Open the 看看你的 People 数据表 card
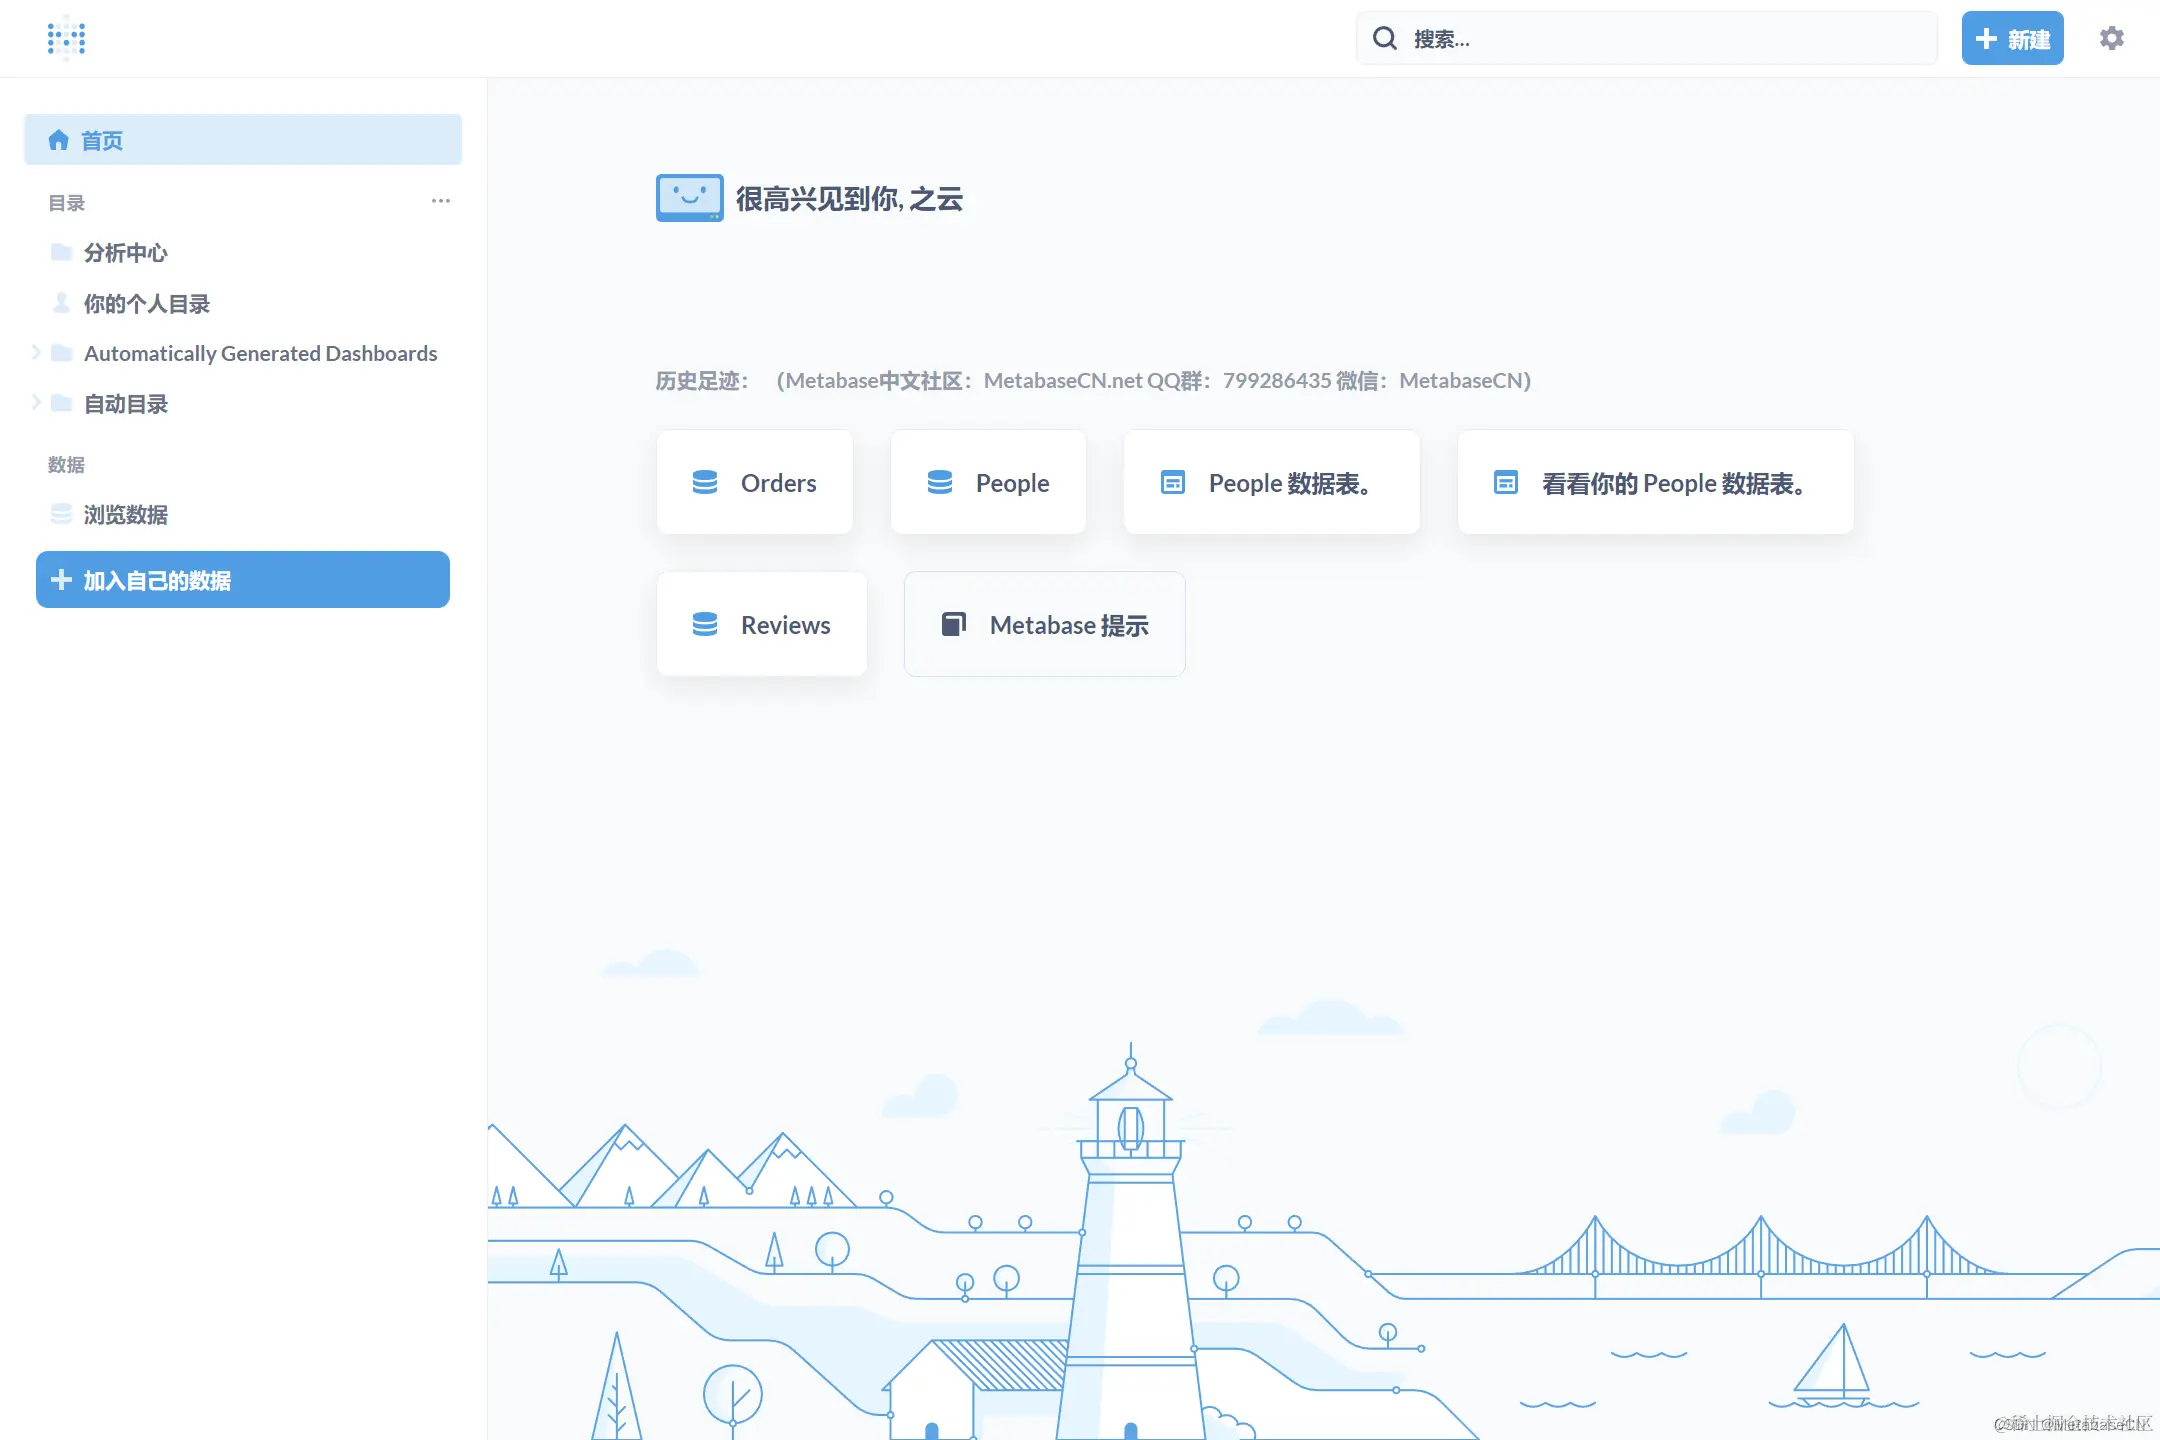The height and width of the screenshot is (1440, 2160). [1655, 483]
